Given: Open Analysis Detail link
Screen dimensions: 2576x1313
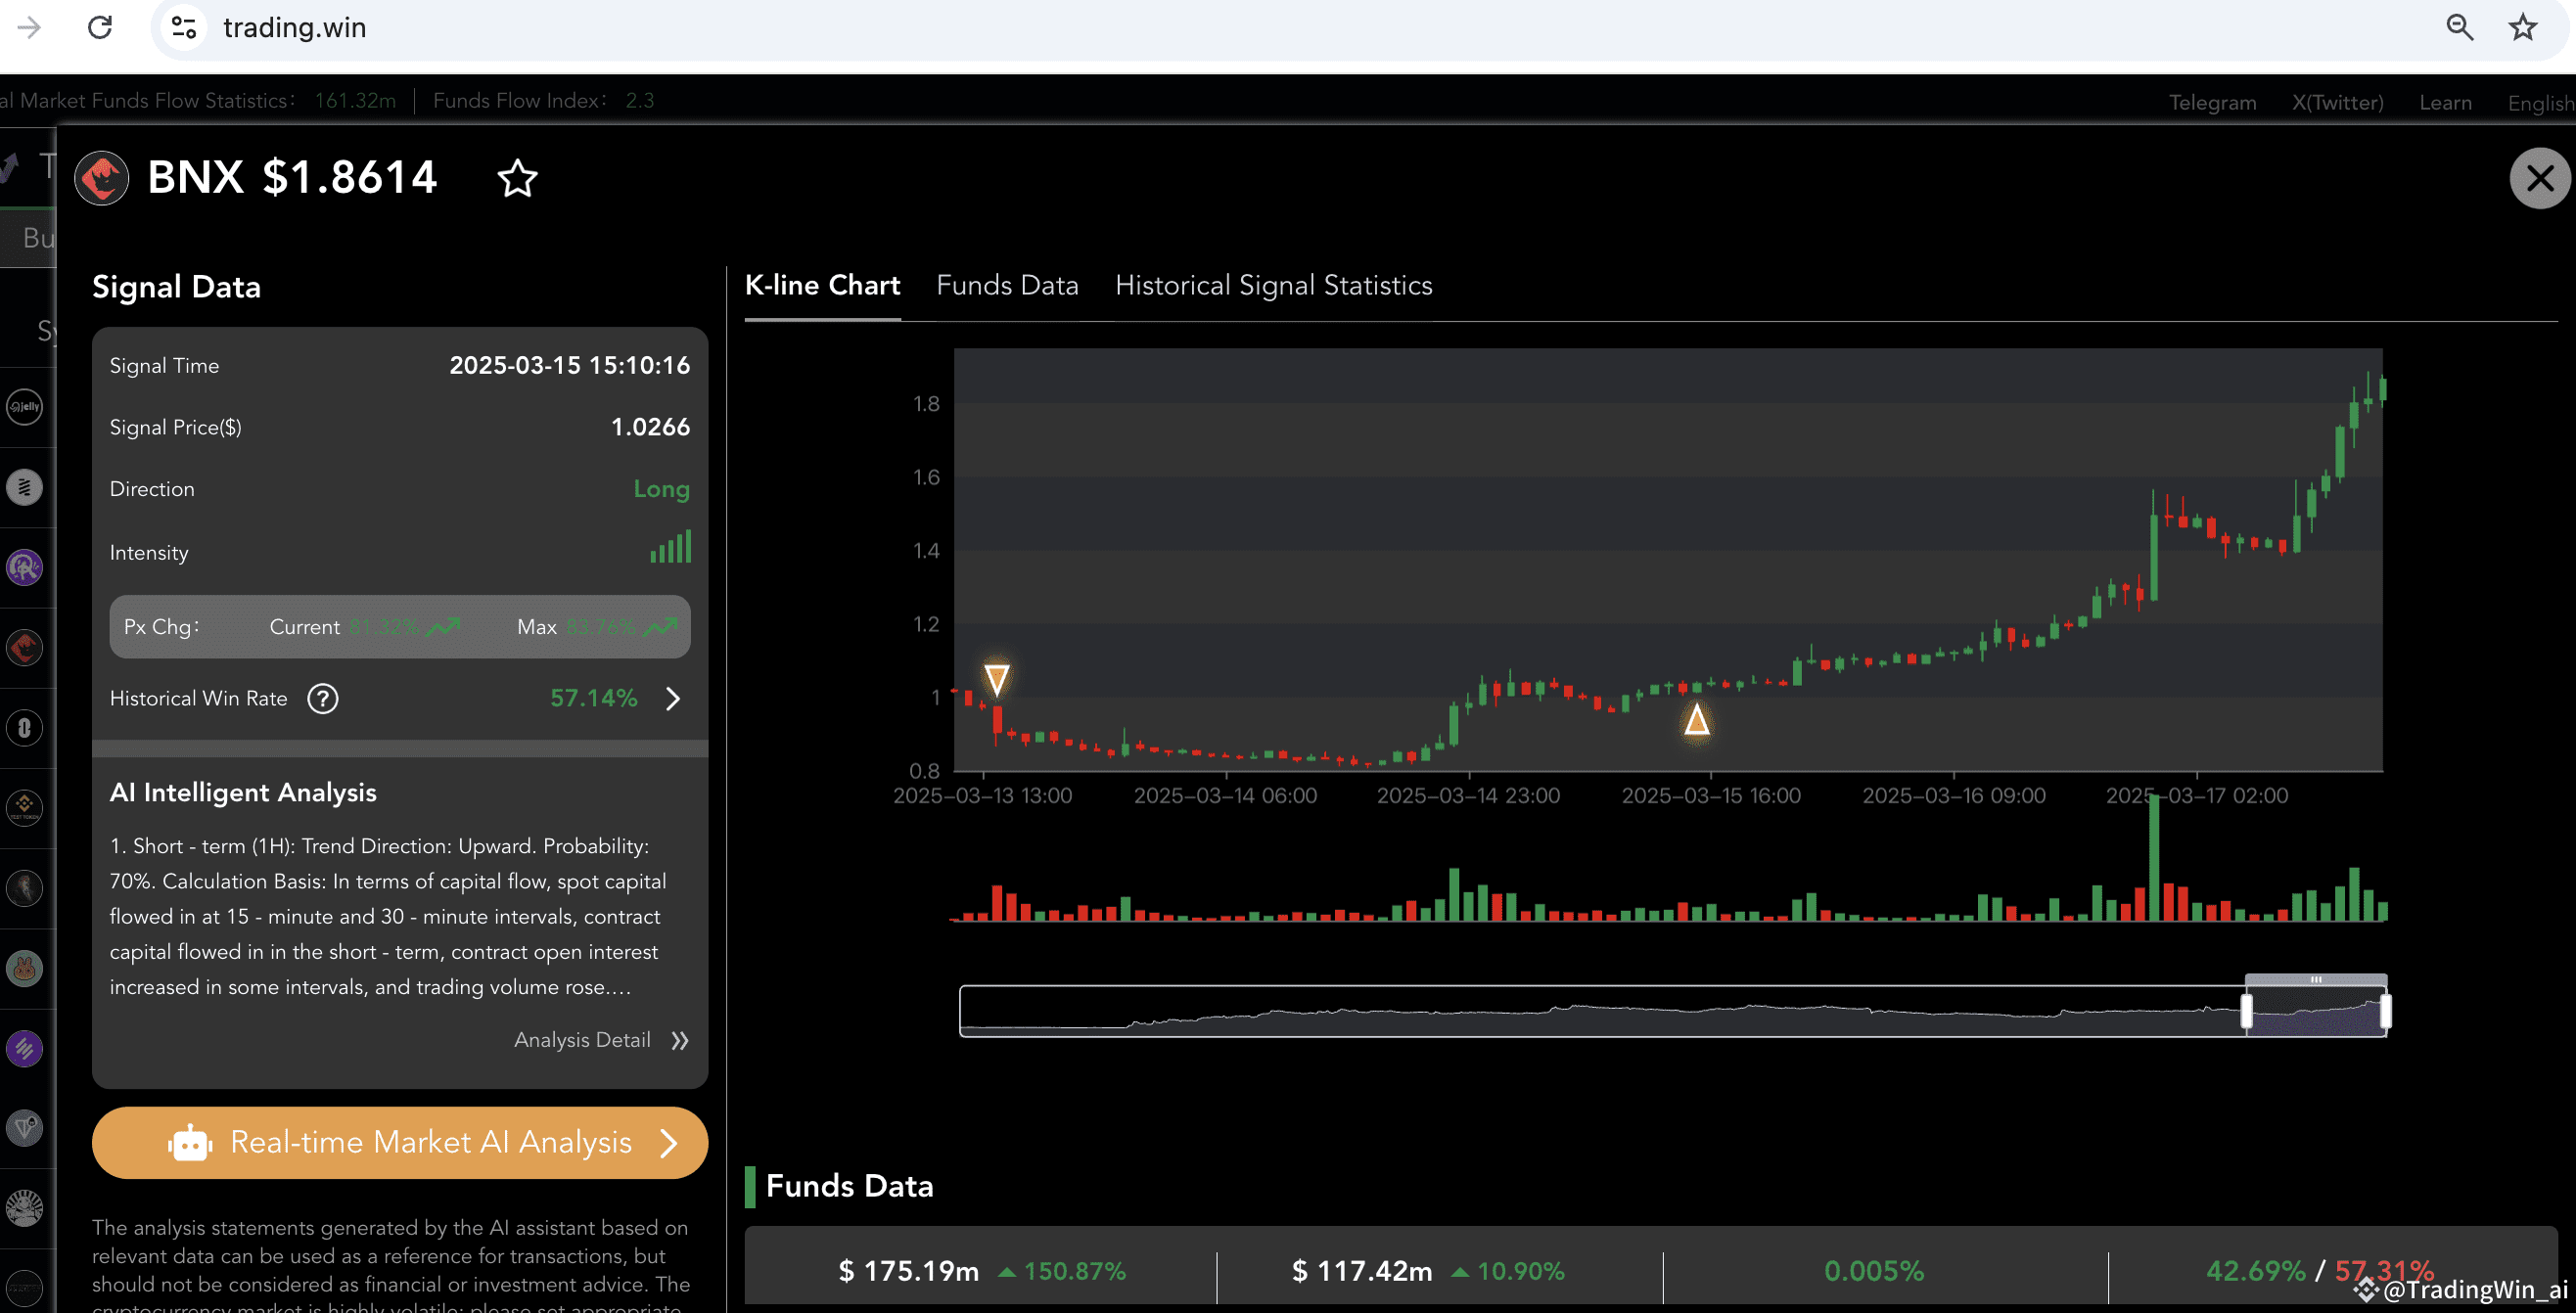Looking at the screenshot, I should click(601, 1040).
